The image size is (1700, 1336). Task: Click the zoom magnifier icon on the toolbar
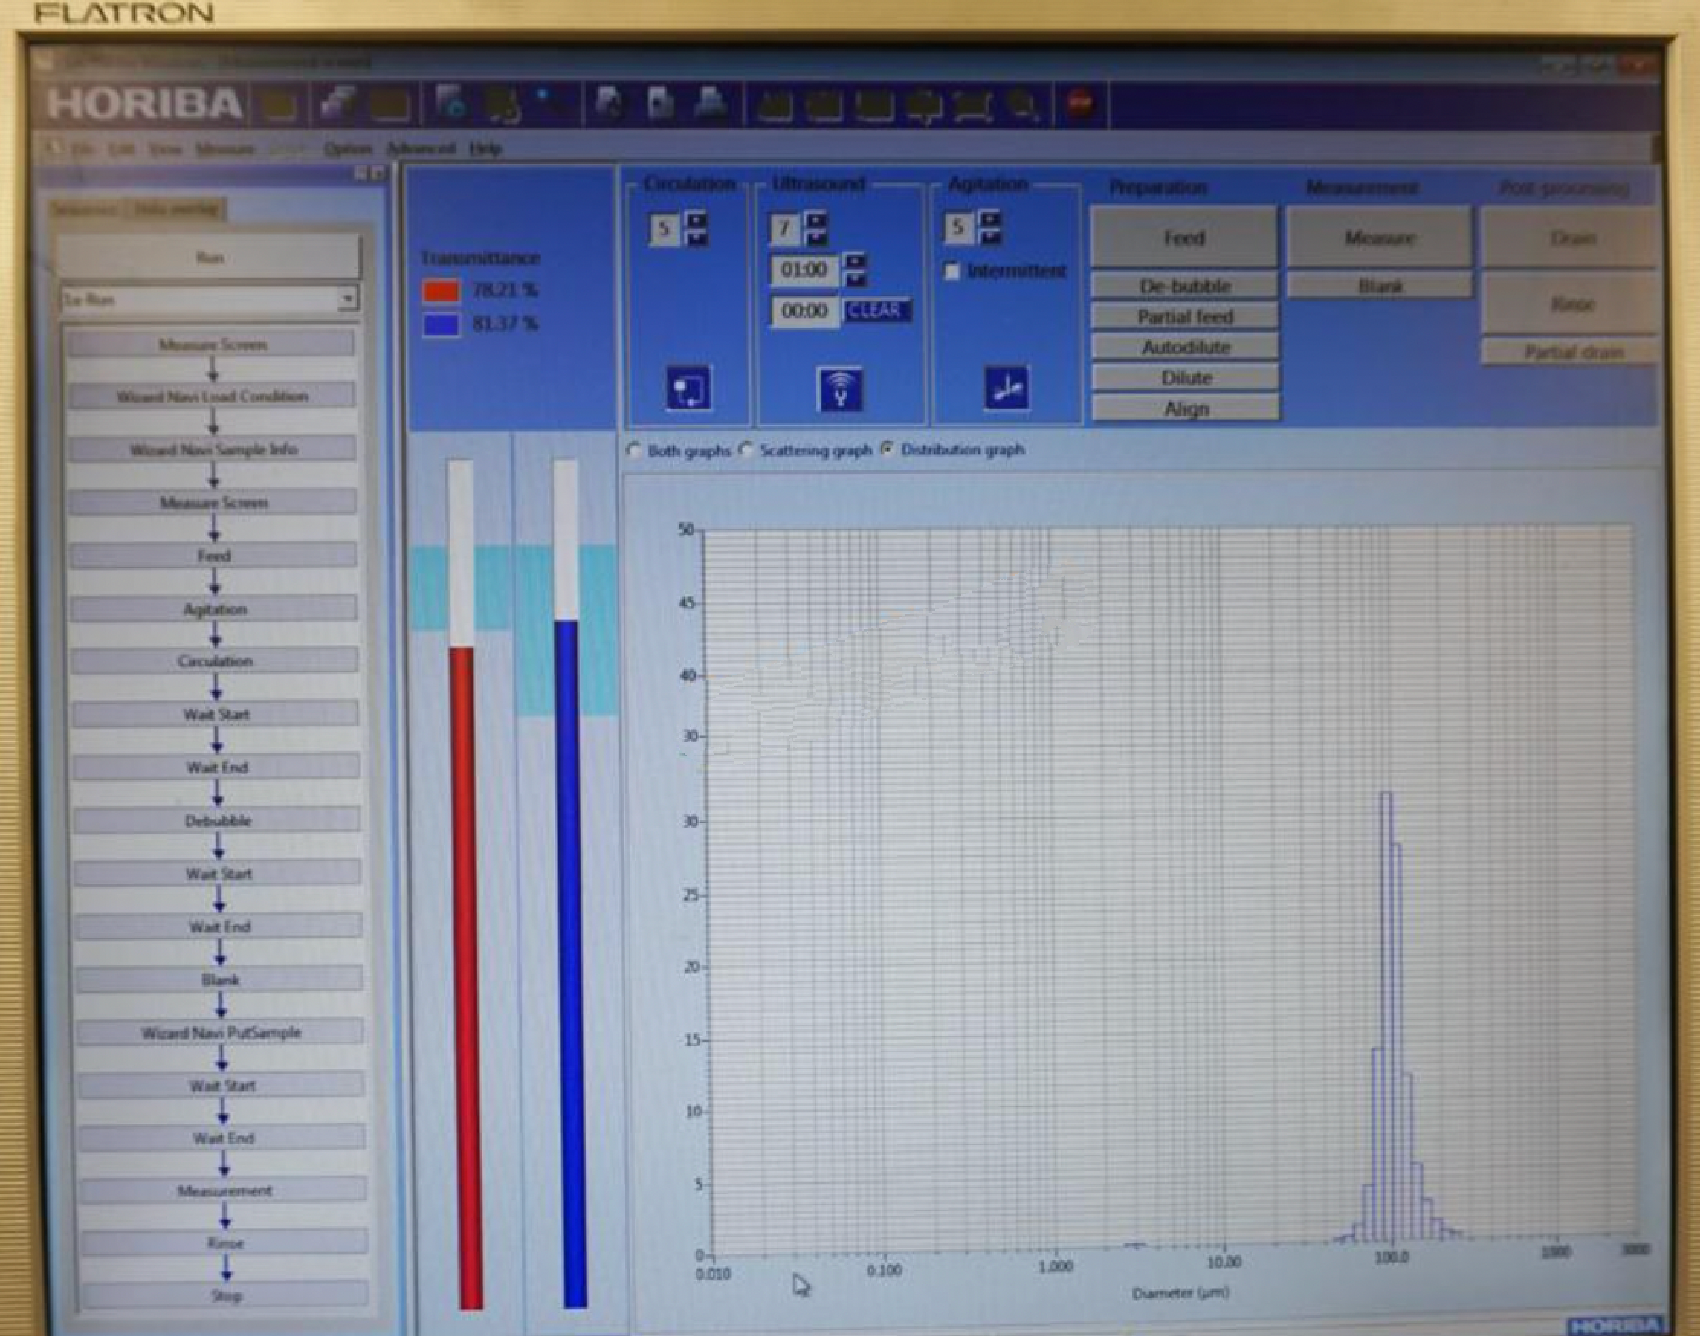coord(1020,102)
